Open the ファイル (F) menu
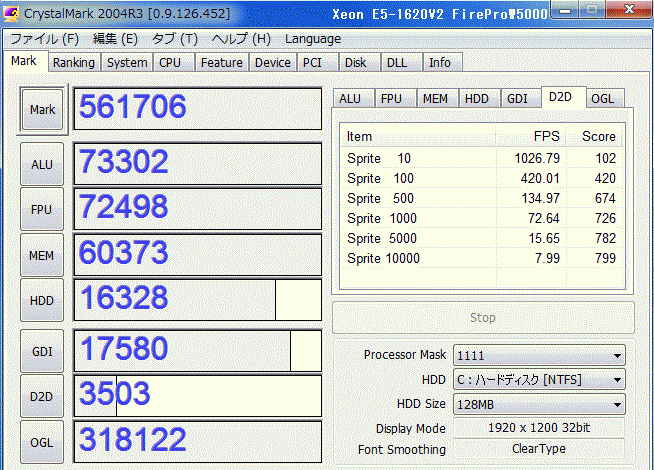This screenshot has height=470, width=654. coord(44,39)
